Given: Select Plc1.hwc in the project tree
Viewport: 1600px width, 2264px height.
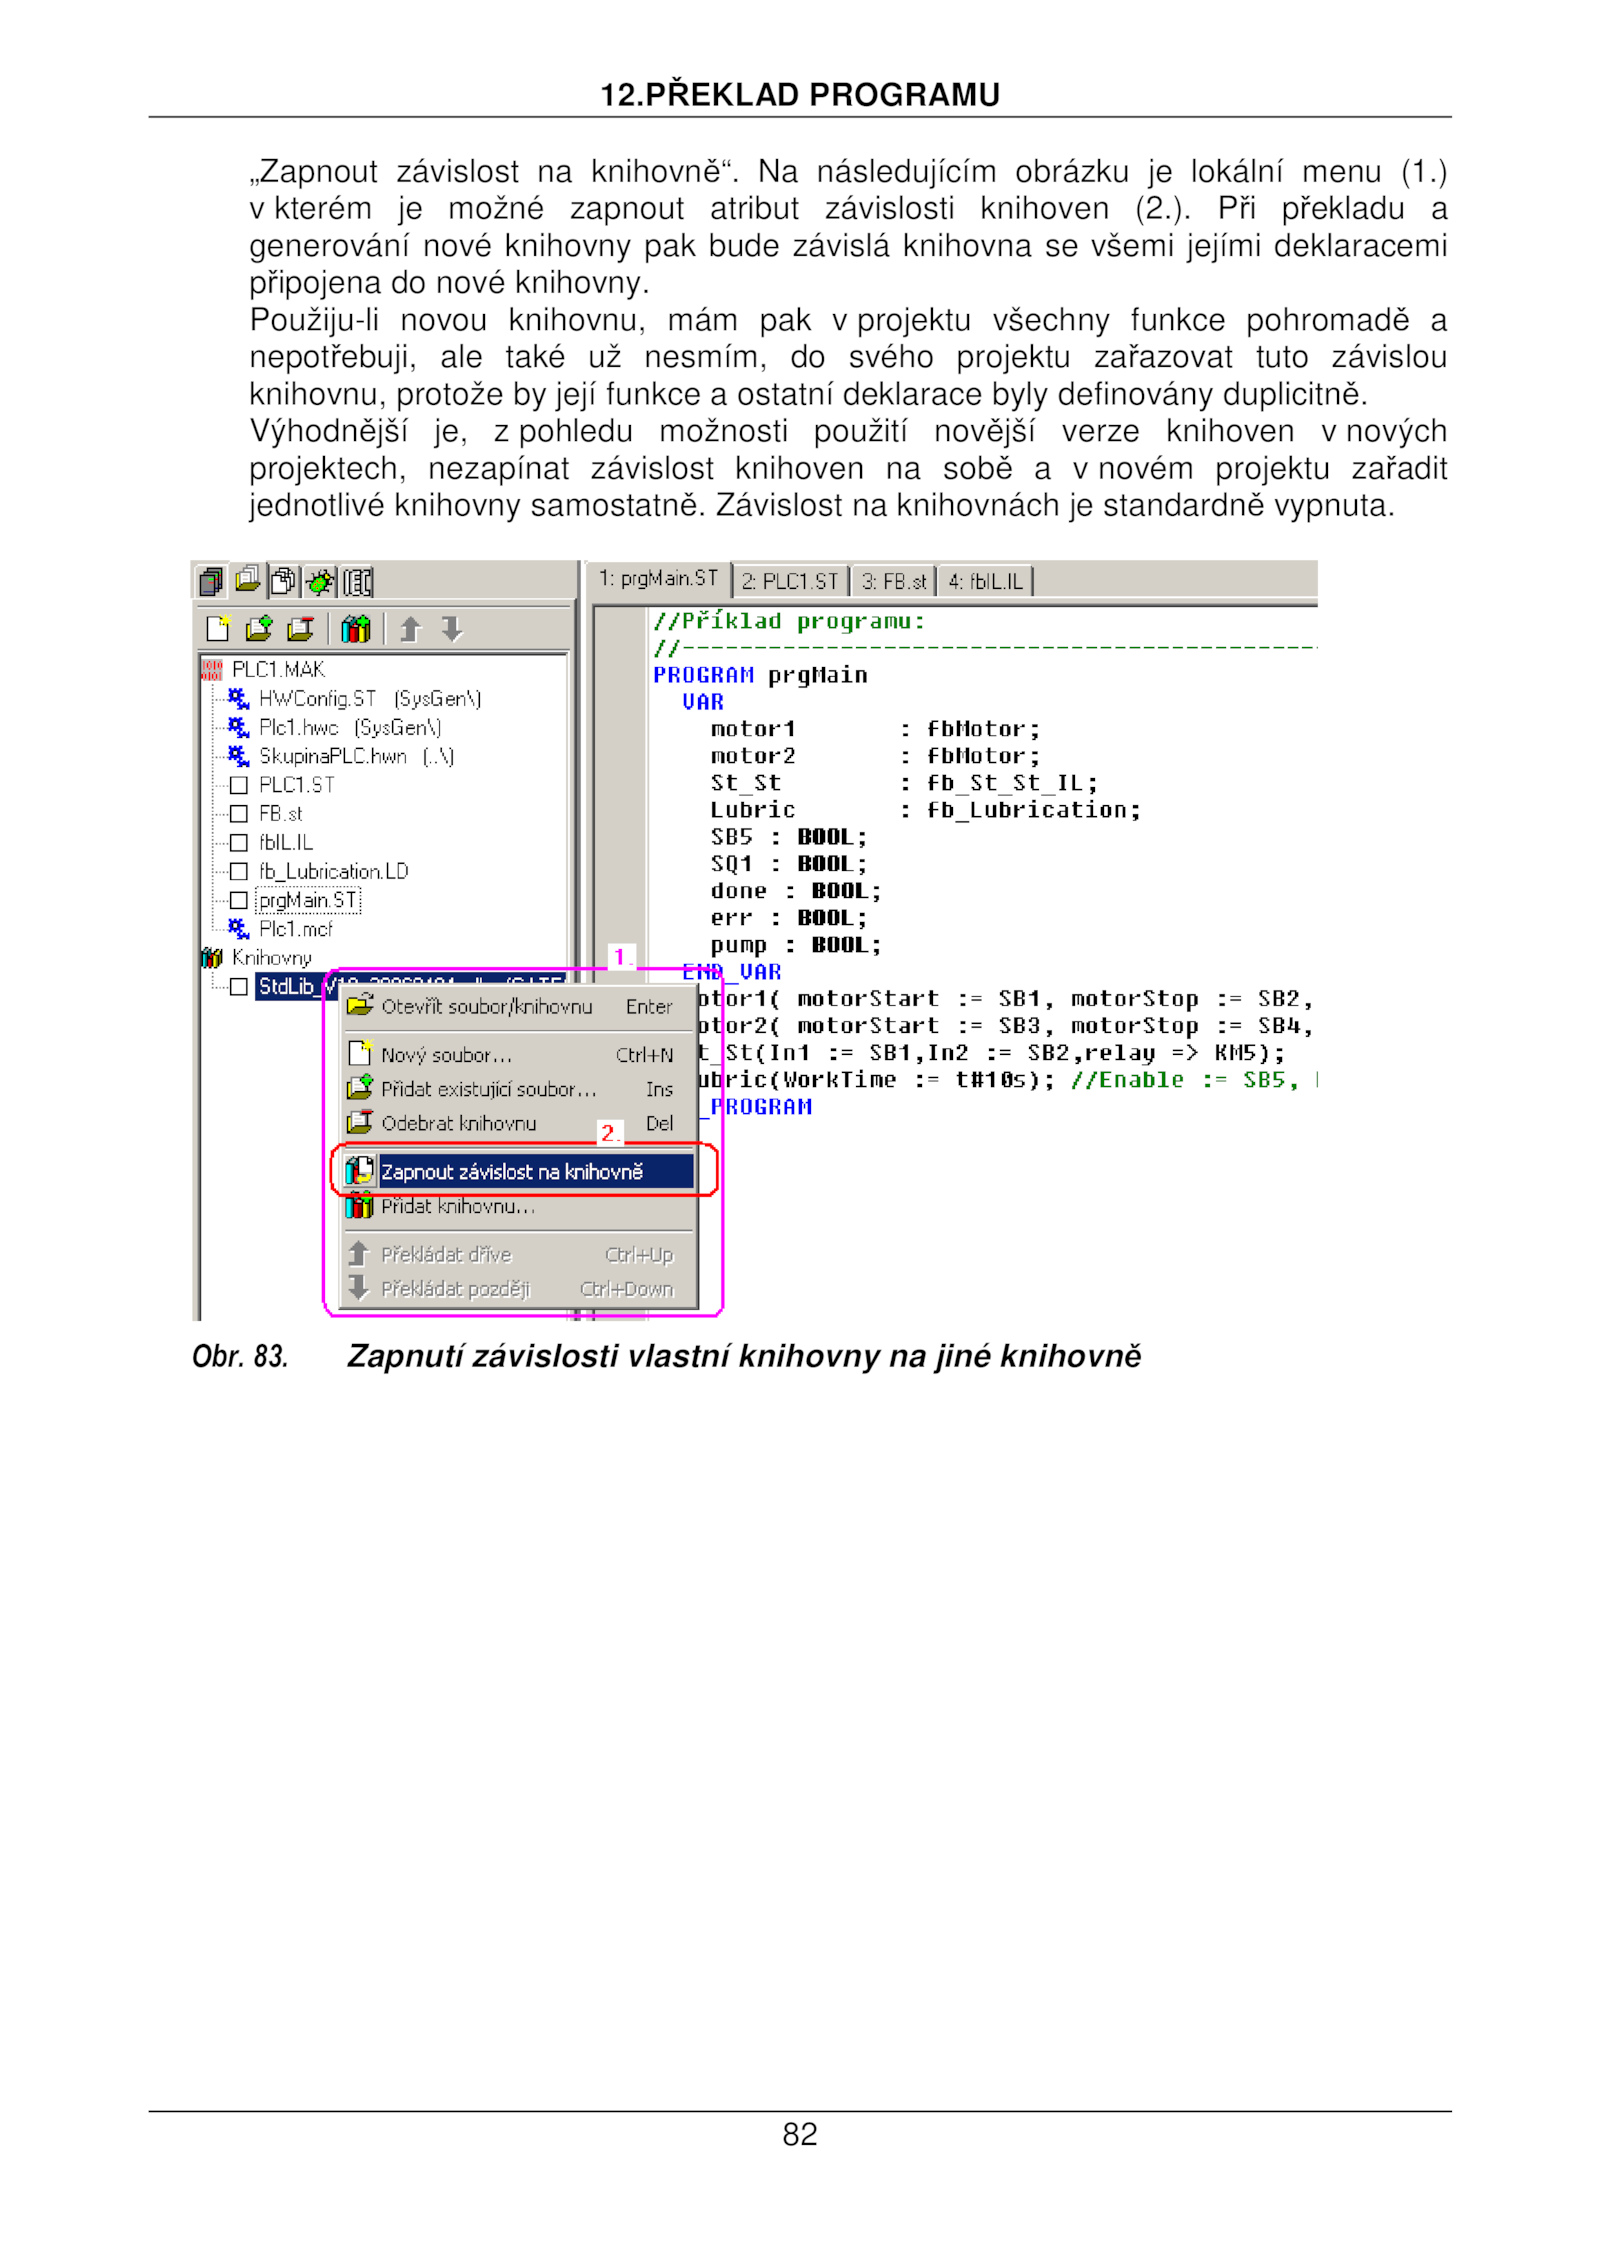Looking at the screenshot, I should [x=350, y=727].
